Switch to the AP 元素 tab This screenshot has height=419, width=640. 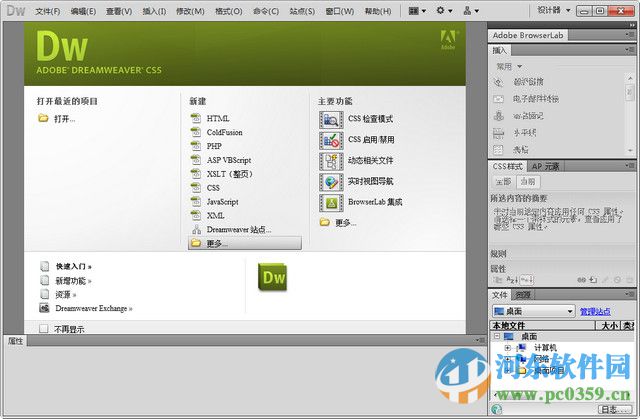point(545,166)
